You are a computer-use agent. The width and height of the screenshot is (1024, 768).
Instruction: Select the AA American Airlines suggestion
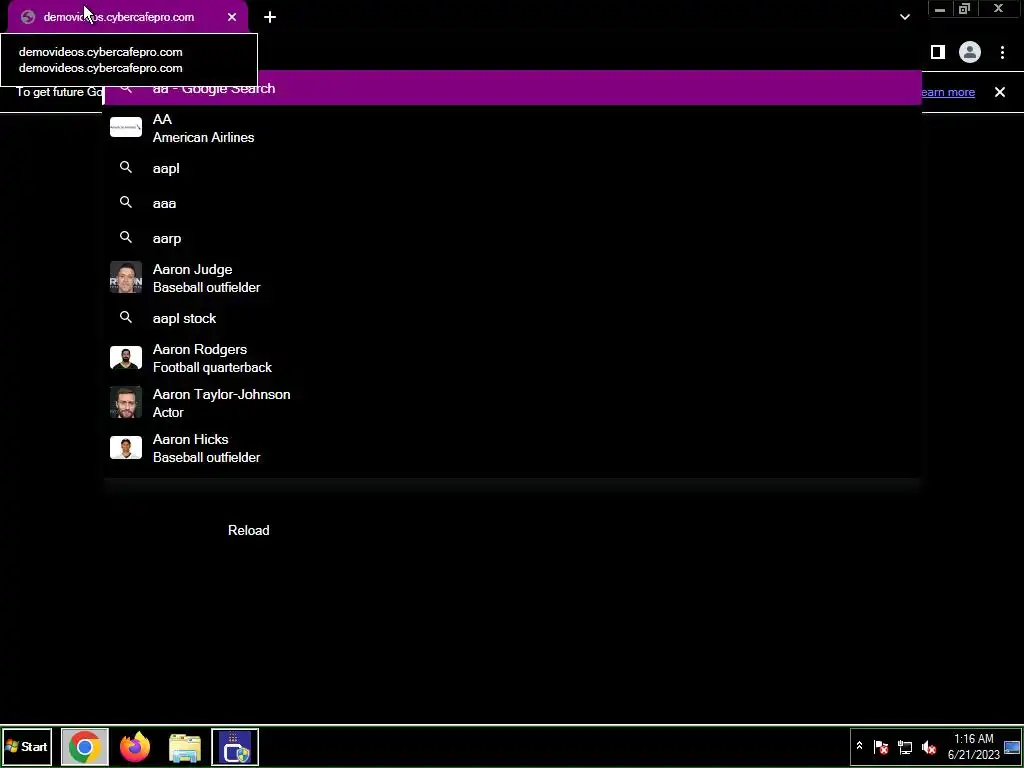pyautogui.click(x=513, y=128)
